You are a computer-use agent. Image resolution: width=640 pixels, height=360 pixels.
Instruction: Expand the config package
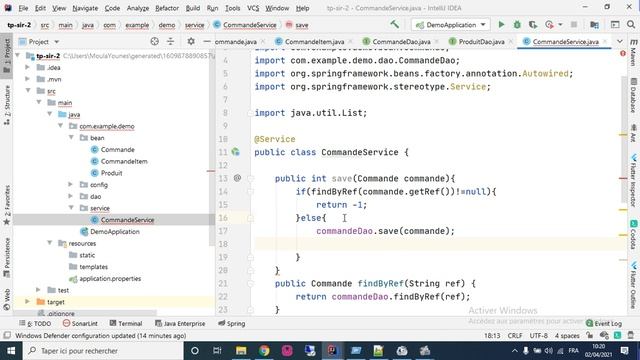71,184
